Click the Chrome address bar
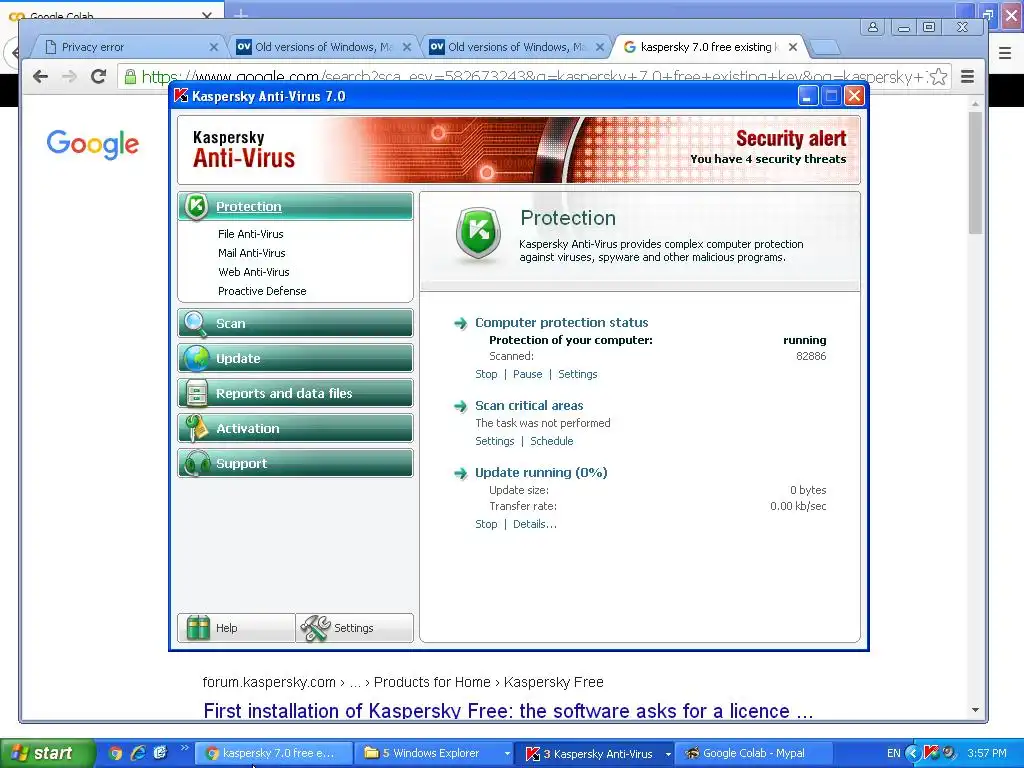Viewport: 1024px width, 768px height. point(532,77)
